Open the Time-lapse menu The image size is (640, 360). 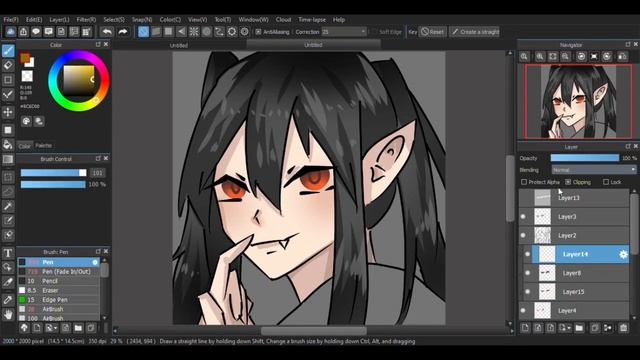(x=312, y=20)
